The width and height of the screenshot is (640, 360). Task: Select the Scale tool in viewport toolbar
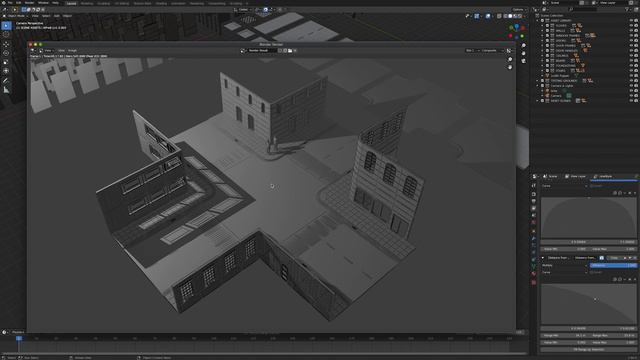(x=6, y=62)
